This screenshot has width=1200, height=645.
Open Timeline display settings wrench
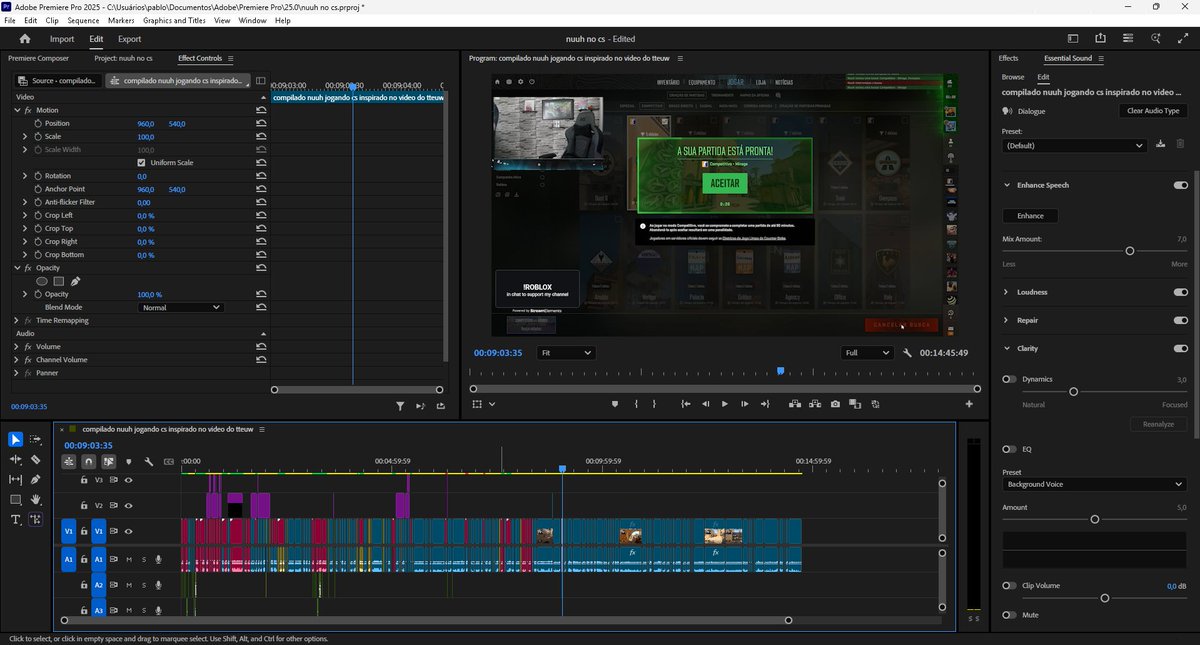click(148, 462)
